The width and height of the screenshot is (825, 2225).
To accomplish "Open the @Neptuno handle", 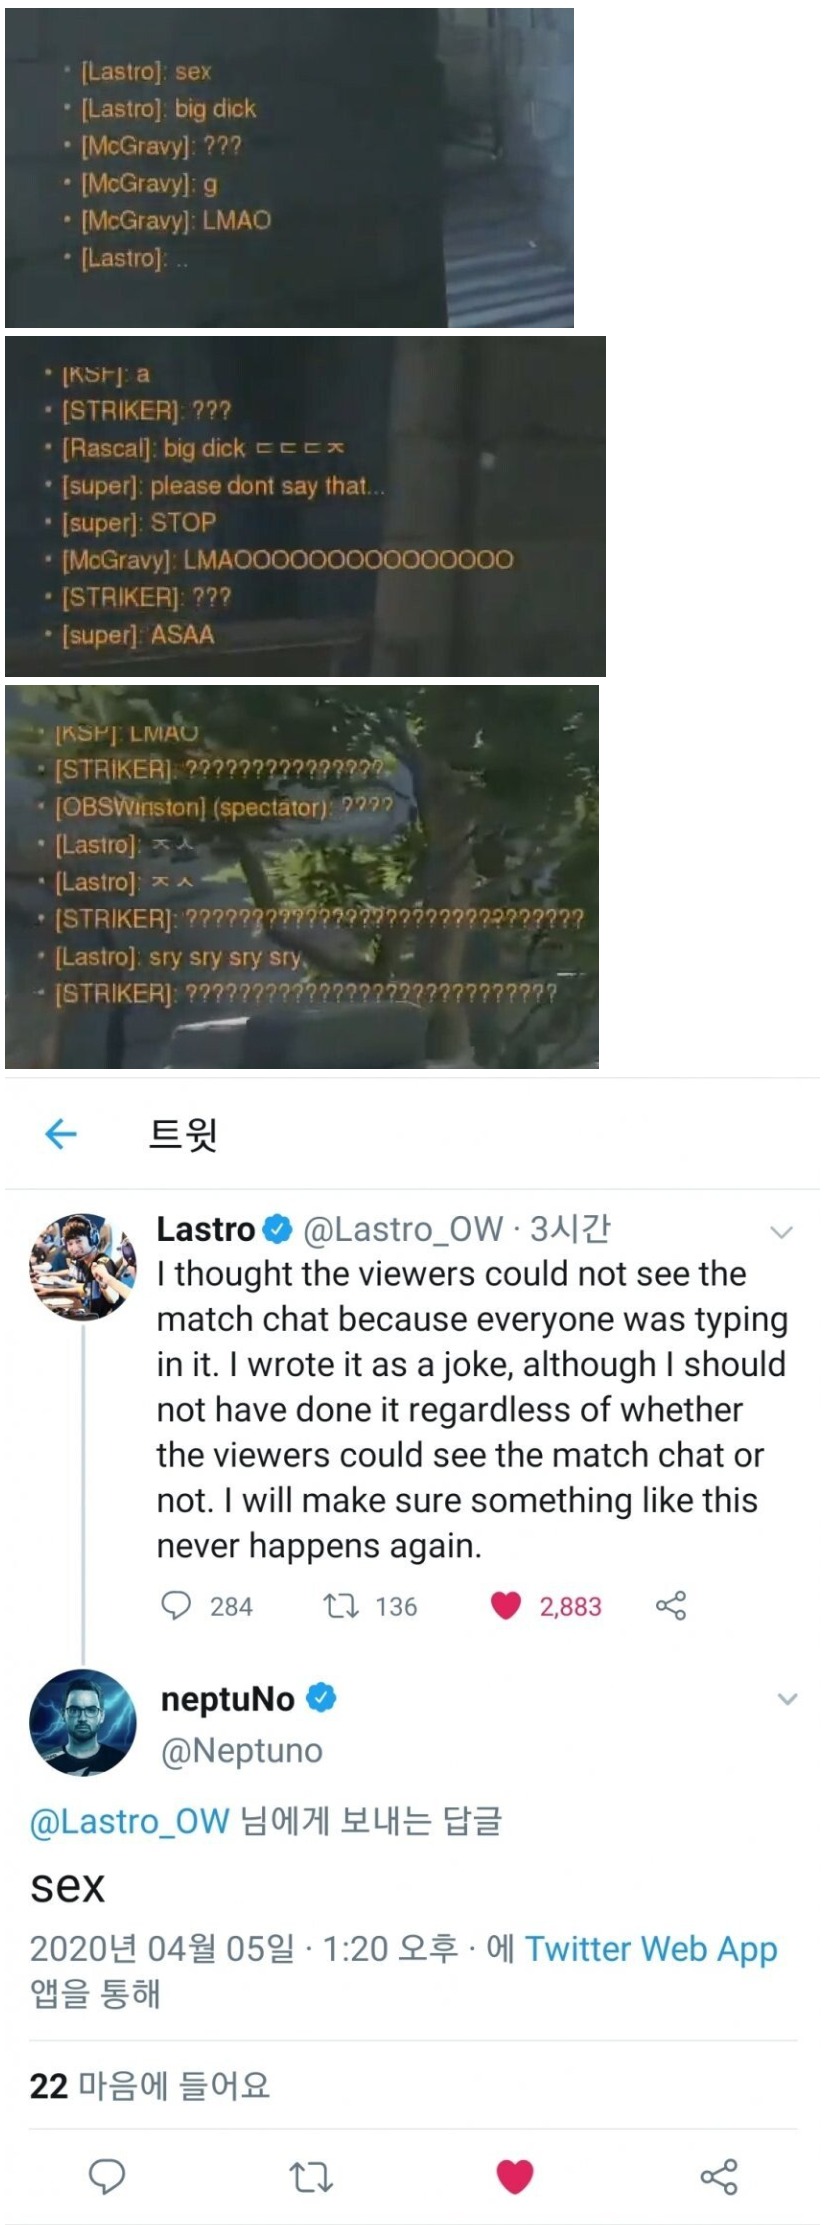I will [x=242, y=1750].
